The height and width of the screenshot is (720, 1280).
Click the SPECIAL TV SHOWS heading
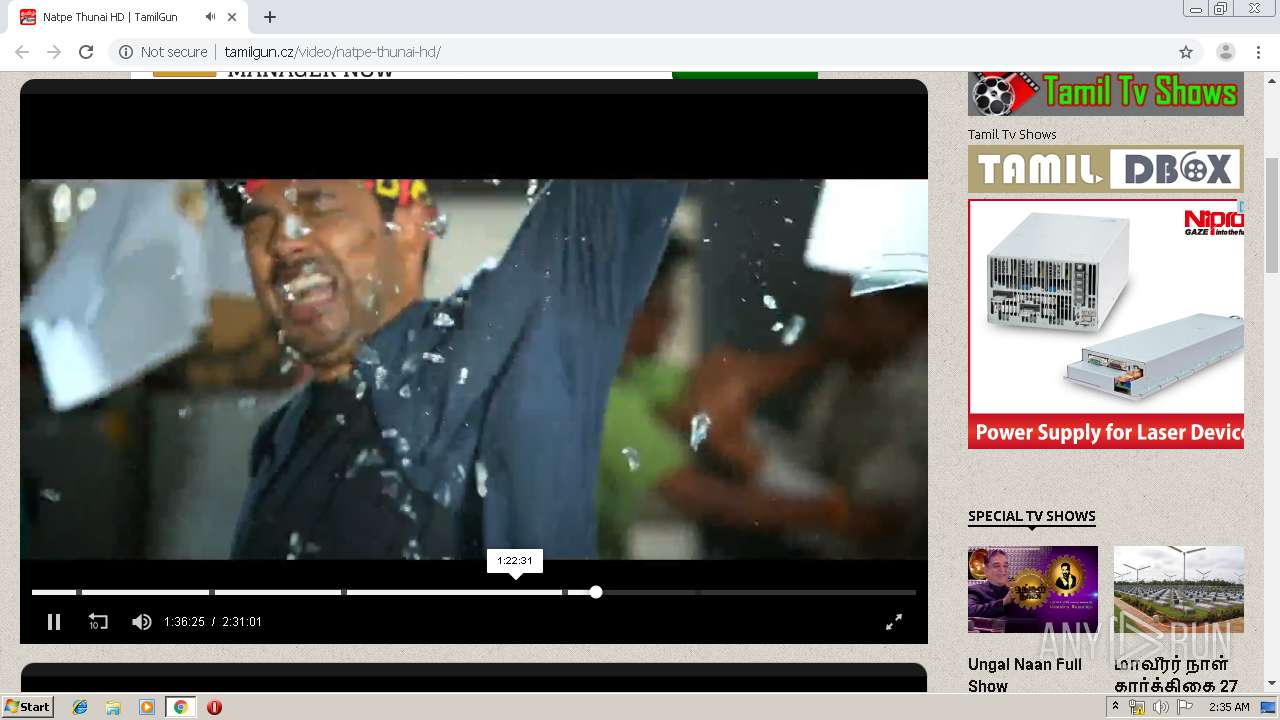[x=1032, y=516]
